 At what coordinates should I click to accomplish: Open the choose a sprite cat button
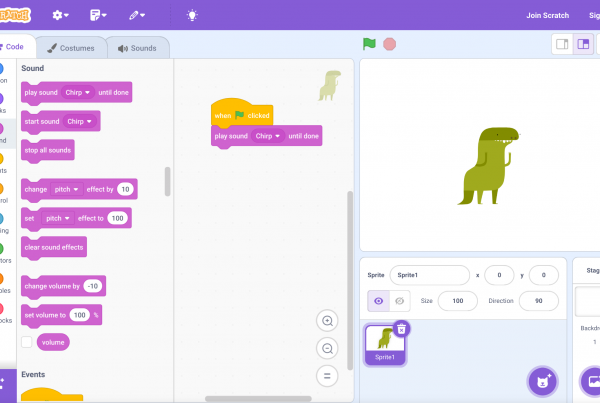(x=543, y=382)
